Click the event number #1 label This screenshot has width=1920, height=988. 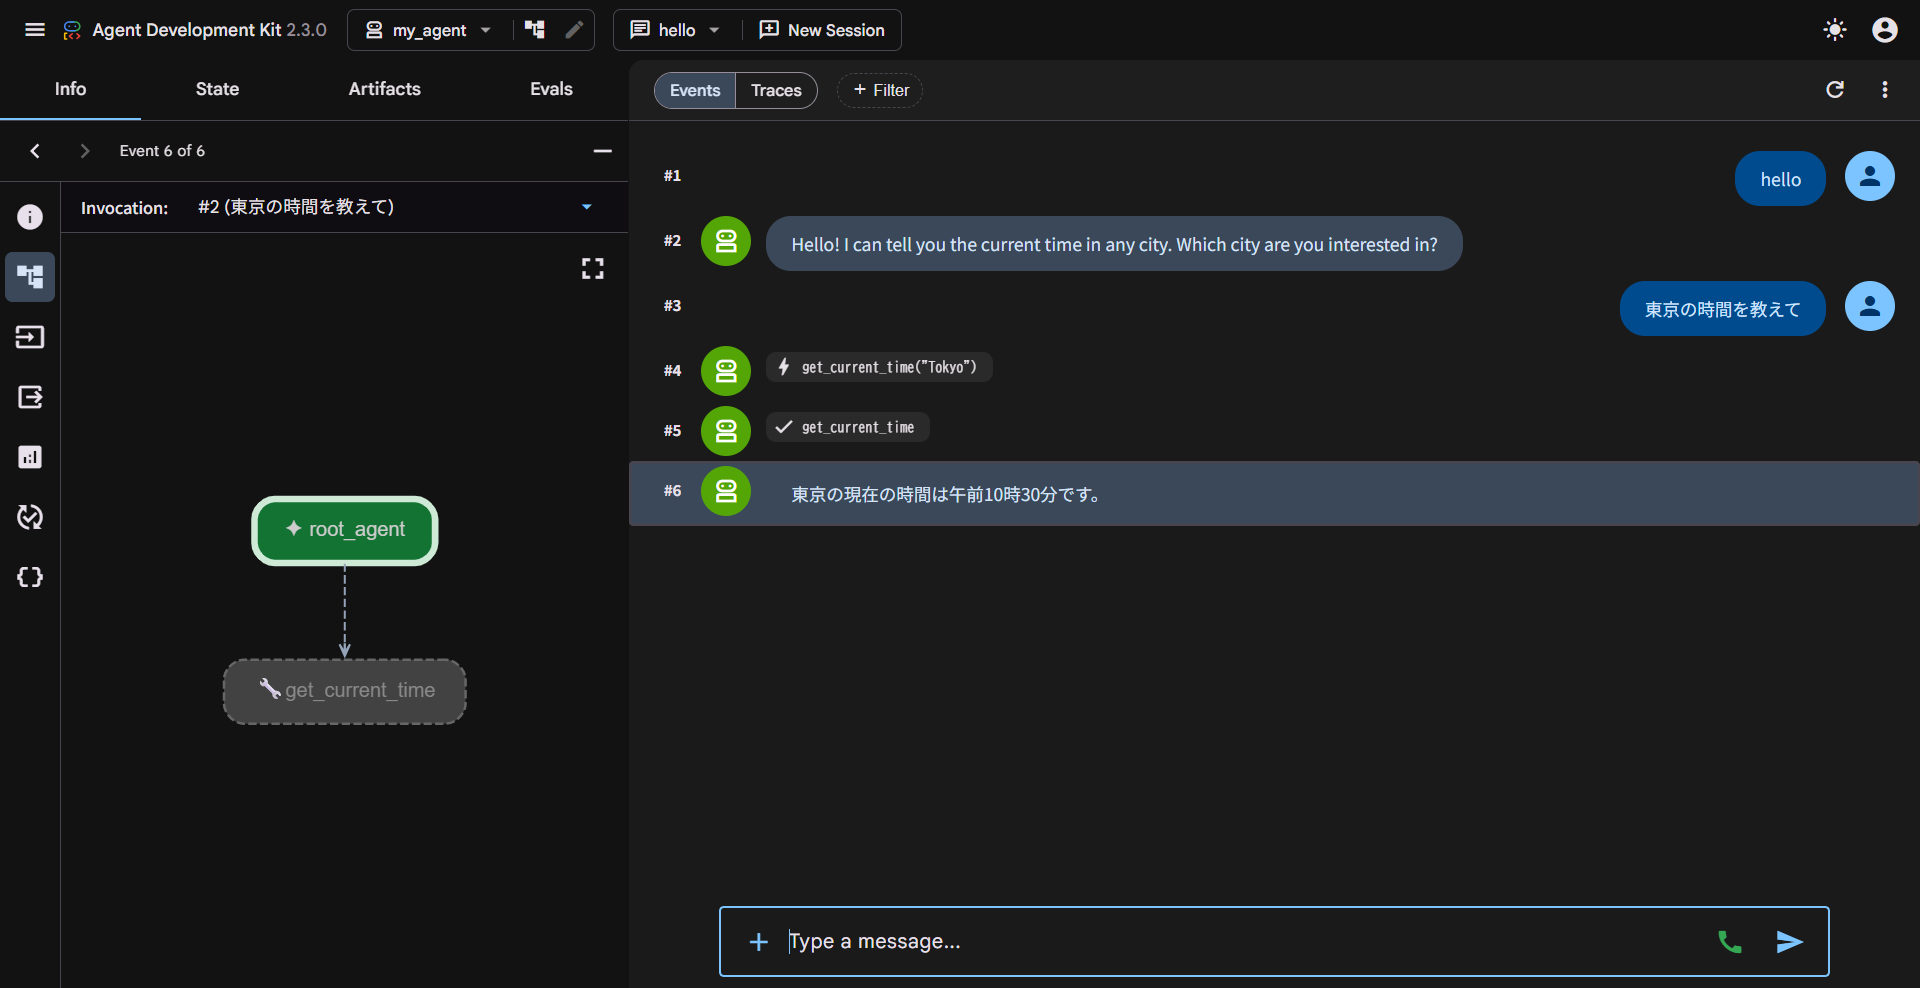pyautogui.click(x=672, y=176)
